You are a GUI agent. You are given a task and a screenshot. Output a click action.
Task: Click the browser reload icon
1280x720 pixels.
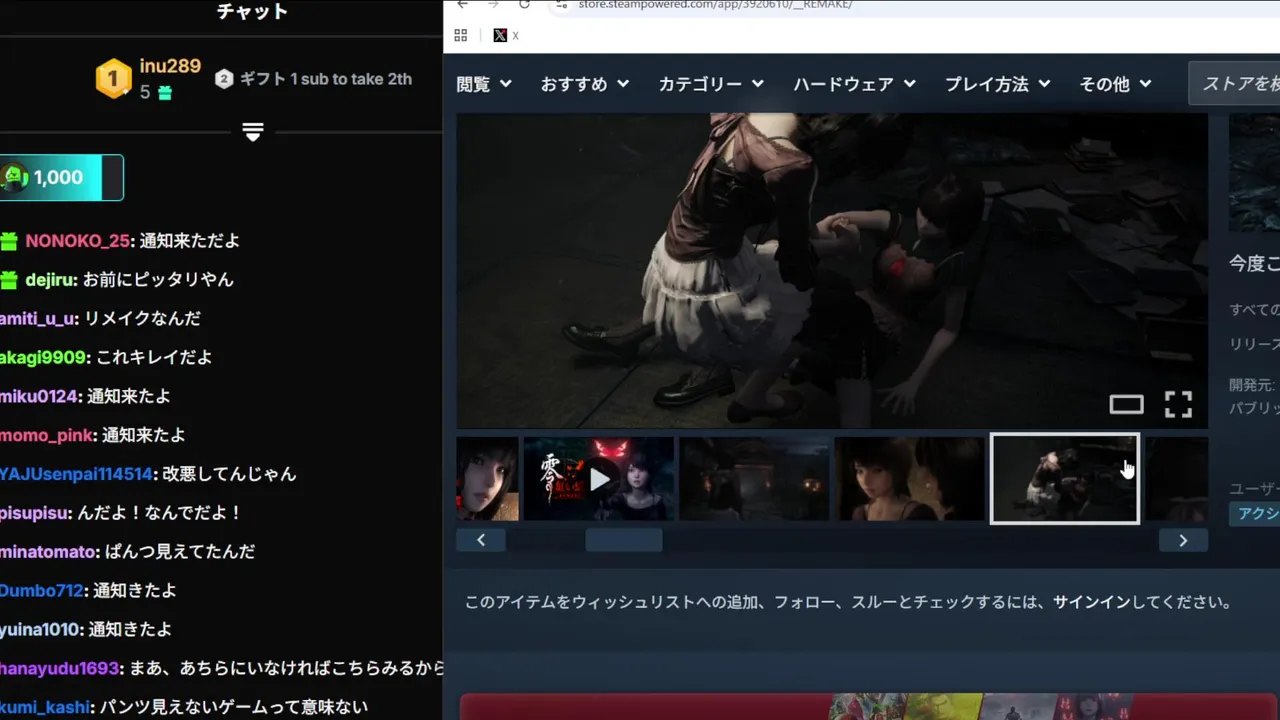coord(524,4)
